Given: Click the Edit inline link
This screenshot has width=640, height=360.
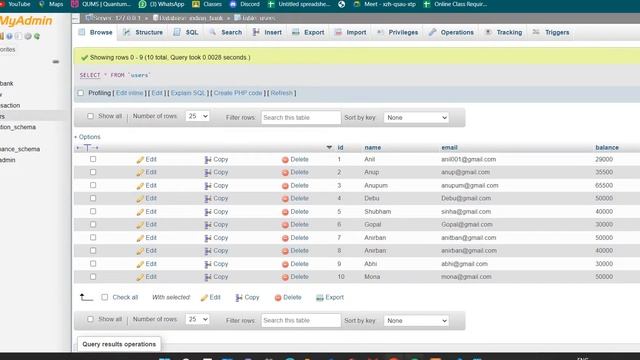Looking at the screenshot, I should pos(129,93).
